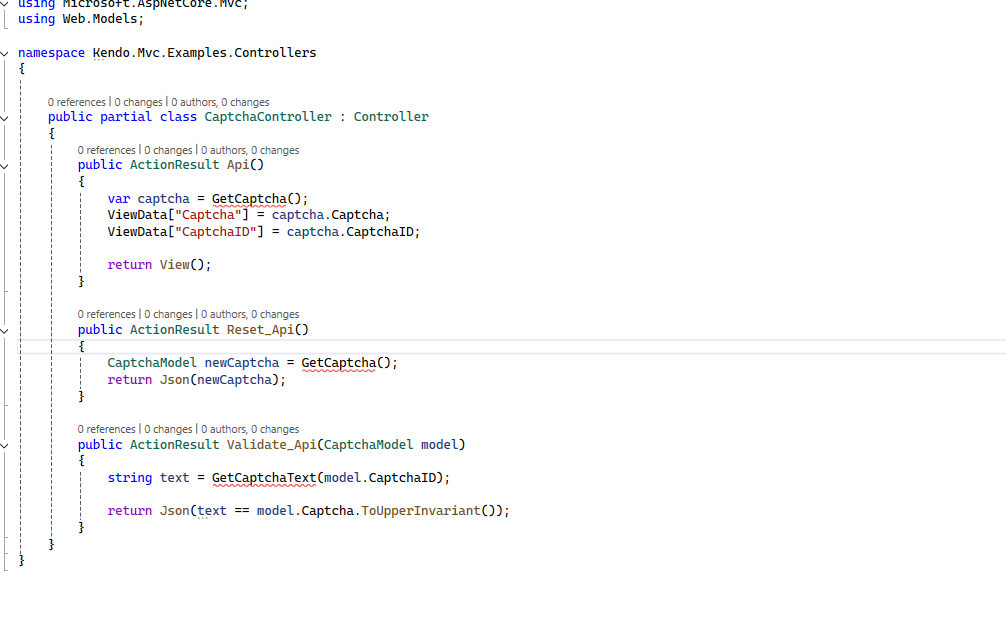The height and width of the screenshot is (617, 1006).
Task: Show "0 references" lens above Reset_Api
Action: coord(106,314)
